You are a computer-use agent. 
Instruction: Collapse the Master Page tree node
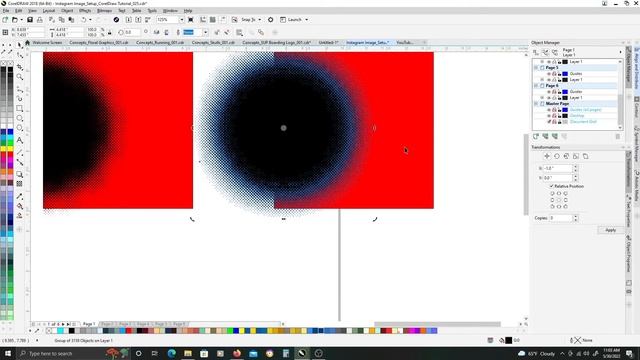point(536,104)
